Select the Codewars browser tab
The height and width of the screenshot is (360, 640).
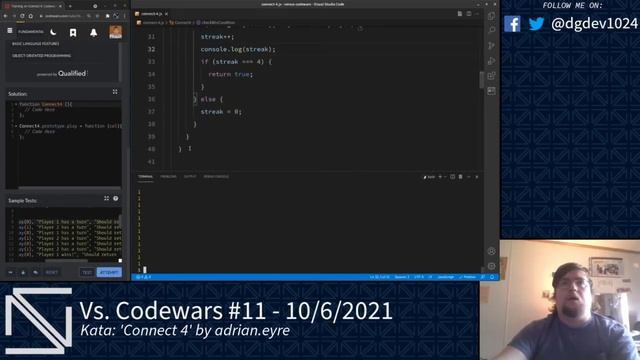point(33,6)
